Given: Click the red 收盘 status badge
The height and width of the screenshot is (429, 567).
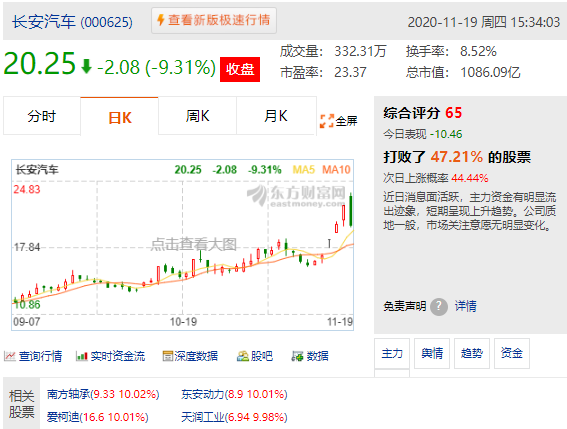Looking at the screenshot, I should tap(240, 69).
